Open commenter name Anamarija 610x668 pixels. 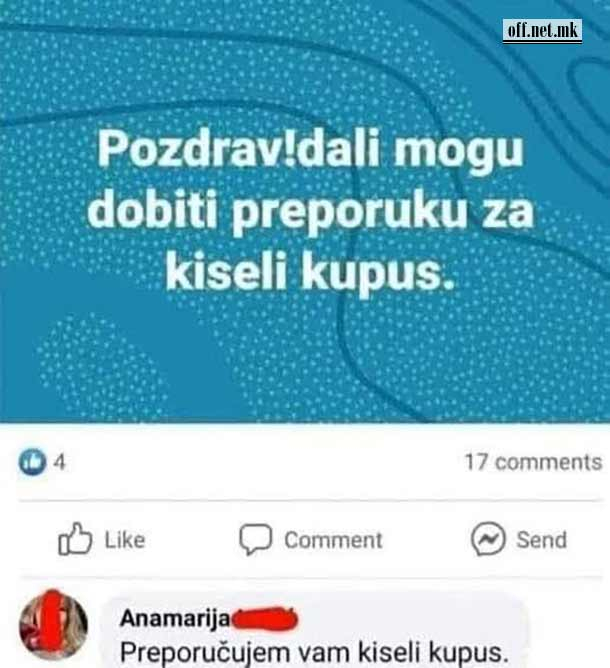click(175, 618)
